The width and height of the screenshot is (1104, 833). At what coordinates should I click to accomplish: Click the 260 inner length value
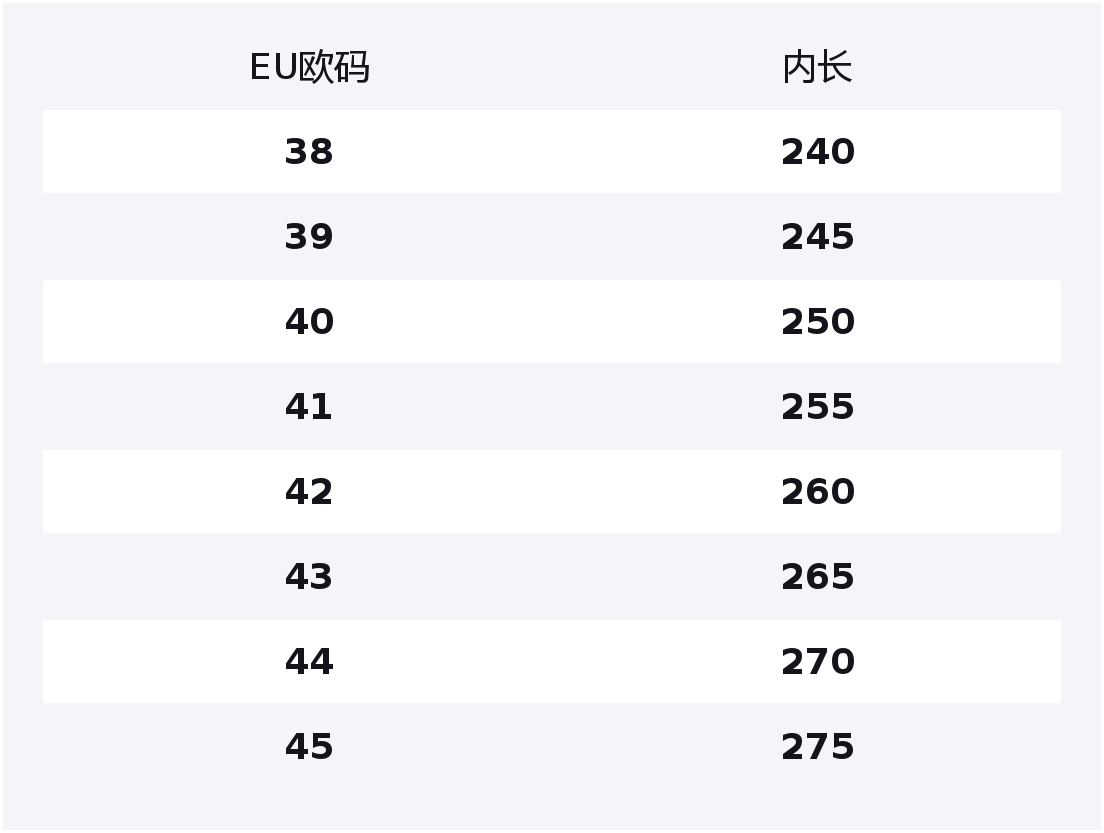[817, 492]
